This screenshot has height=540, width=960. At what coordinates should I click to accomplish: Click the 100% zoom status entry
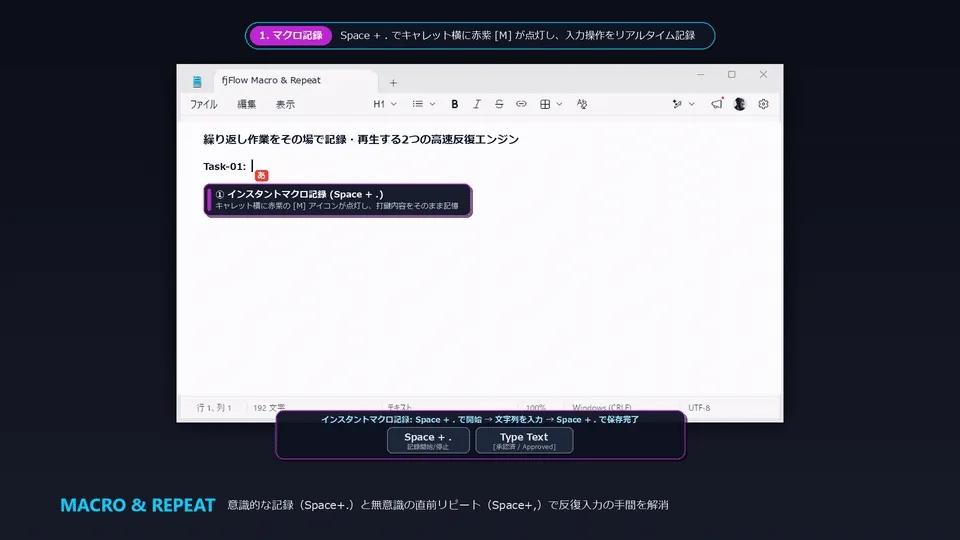tap(536, 407)
